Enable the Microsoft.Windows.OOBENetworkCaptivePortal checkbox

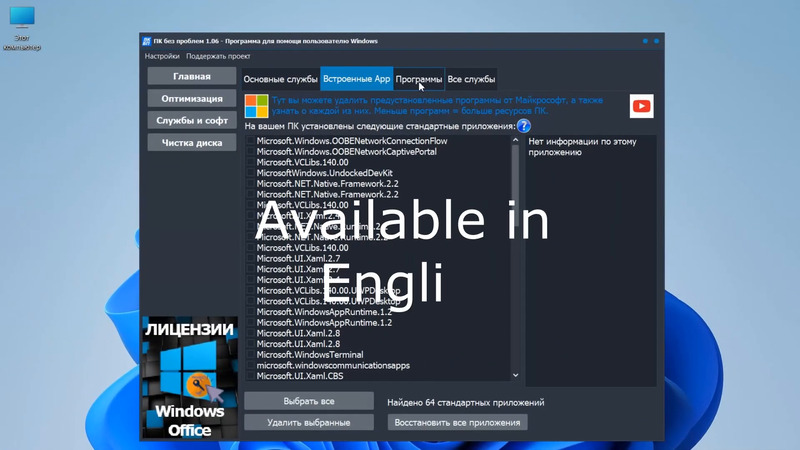tap(250, 152)
